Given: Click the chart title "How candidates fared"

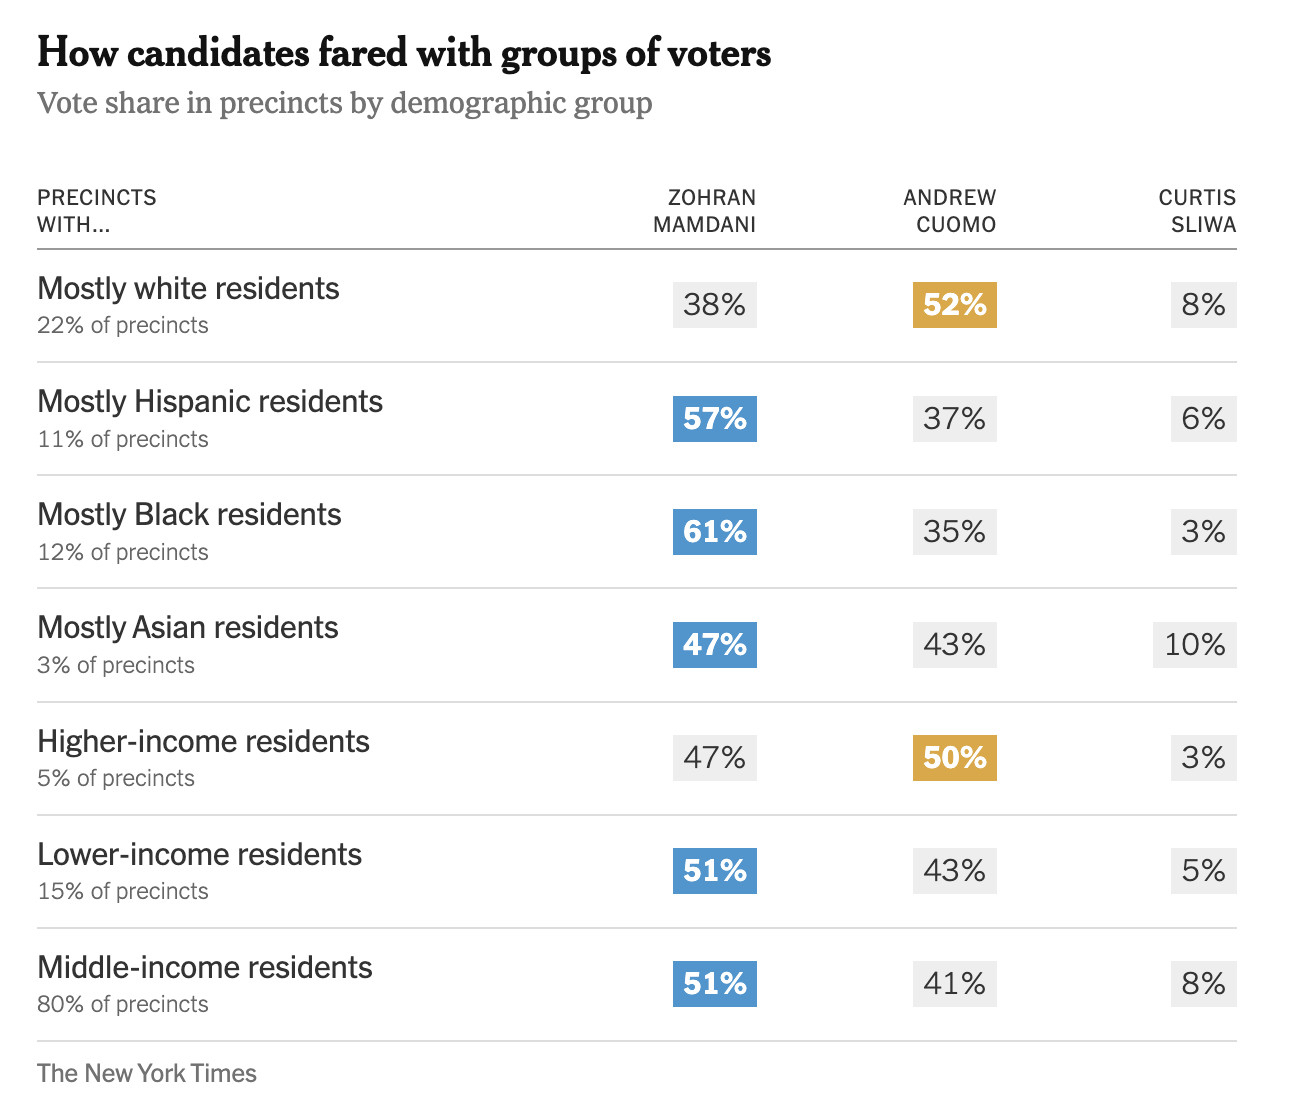Looking at the screenshot, I should click(x=403, y=54).
